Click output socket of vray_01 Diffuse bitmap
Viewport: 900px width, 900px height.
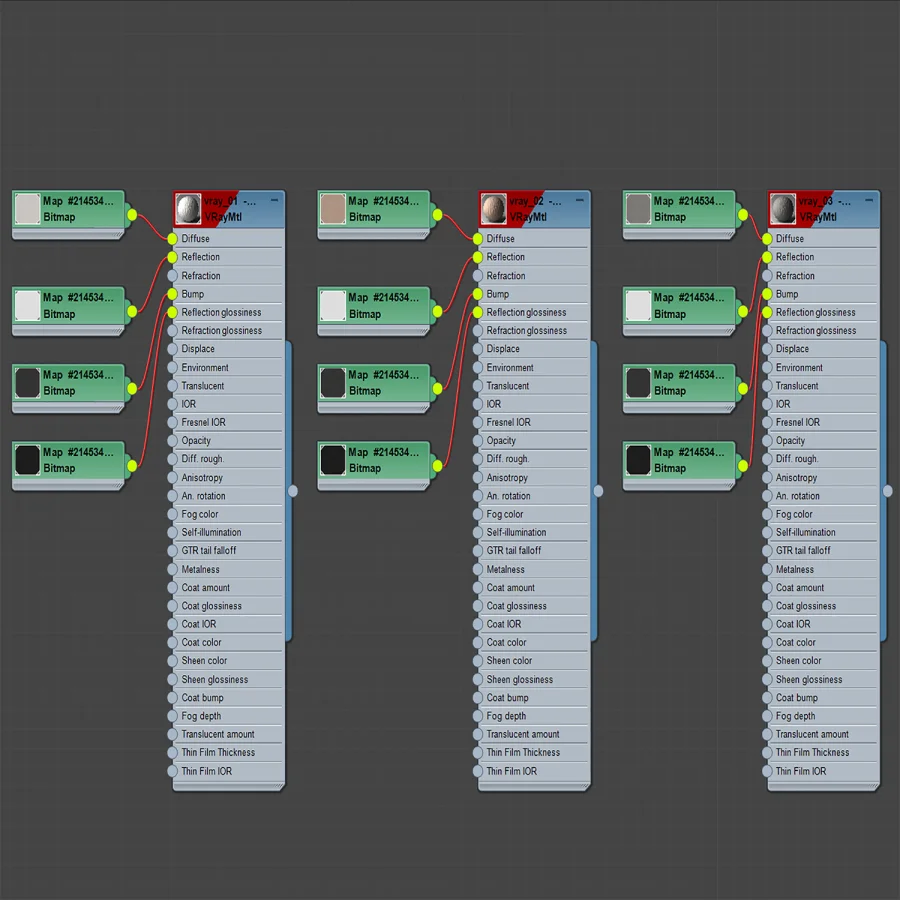pyautogui.click(x=132, y=215)
